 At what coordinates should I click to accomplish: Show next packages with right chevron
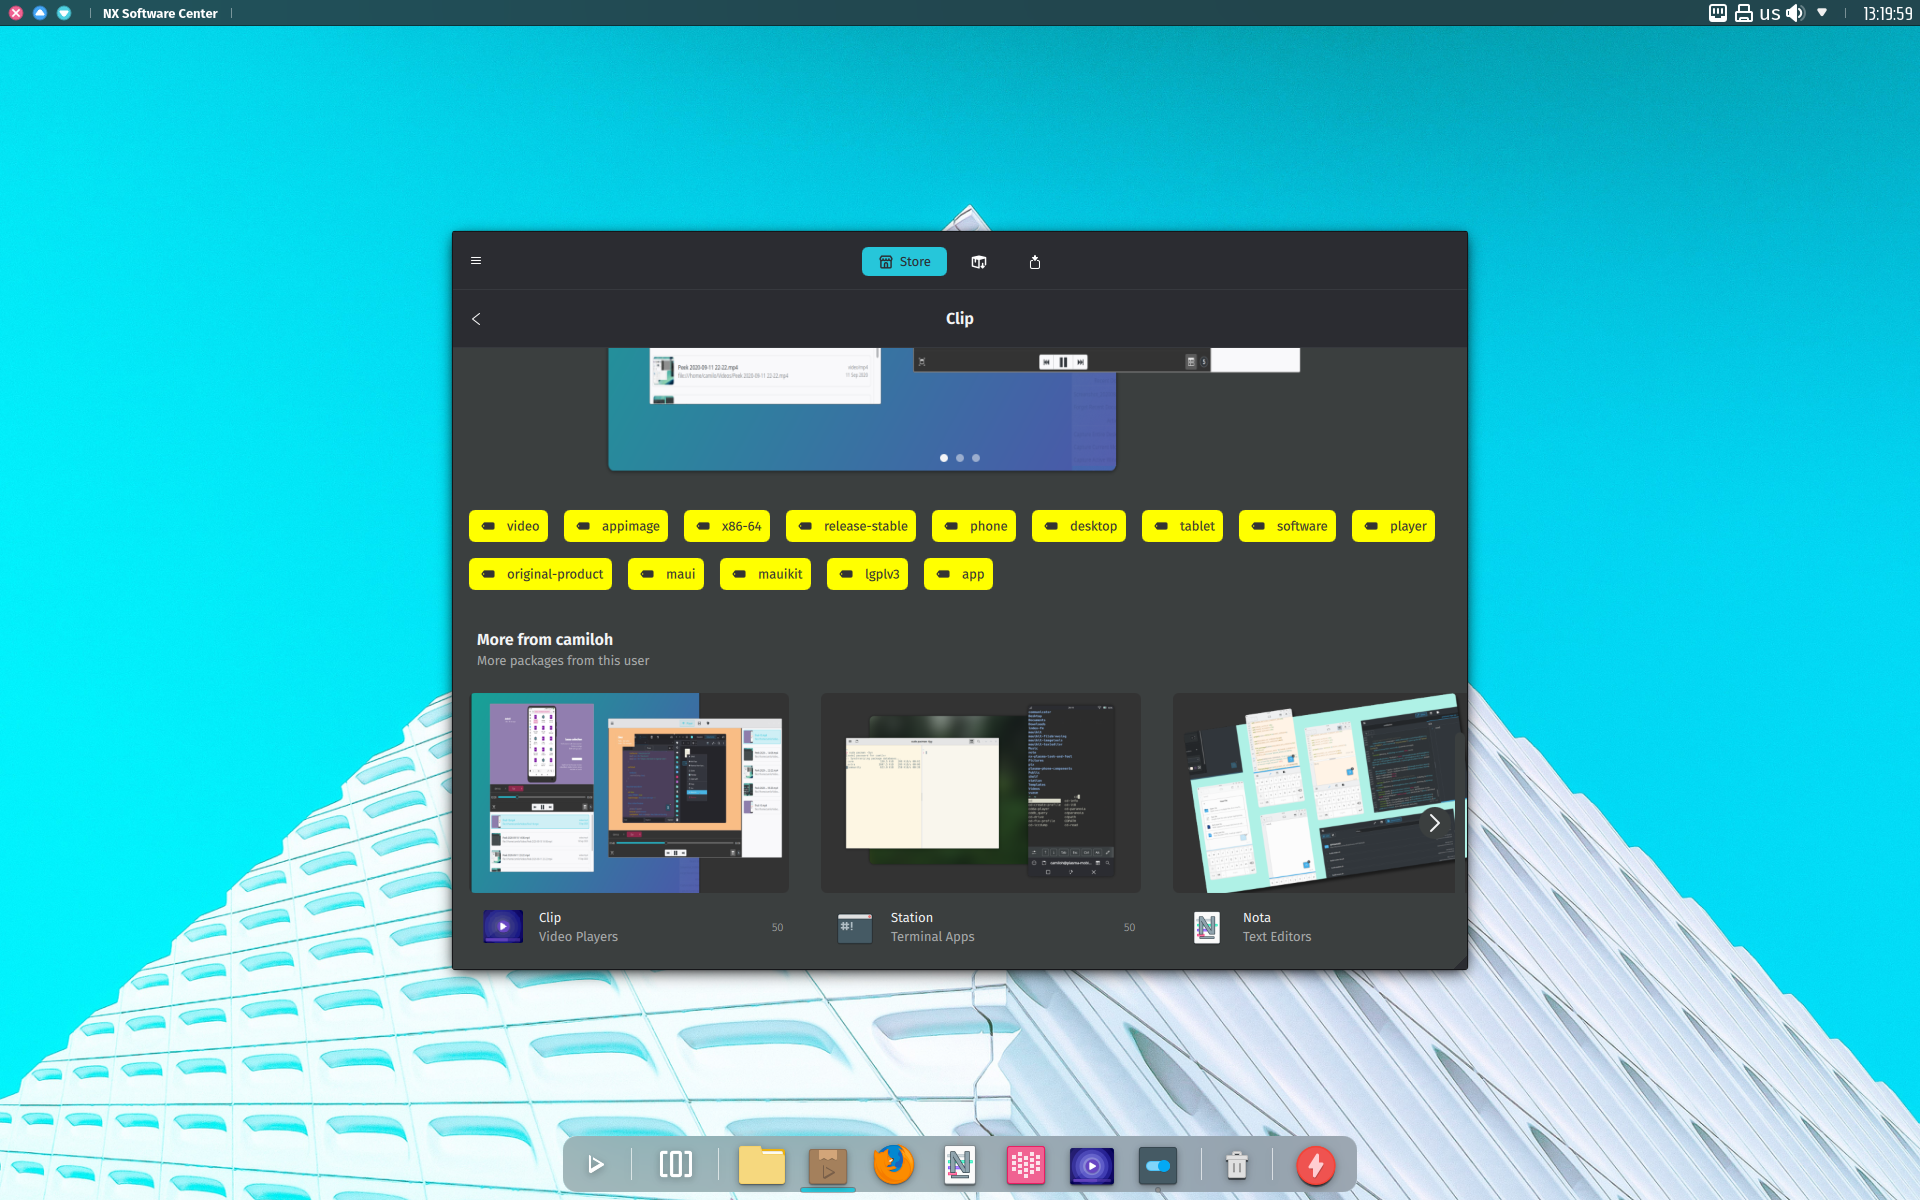(1434, 823)
